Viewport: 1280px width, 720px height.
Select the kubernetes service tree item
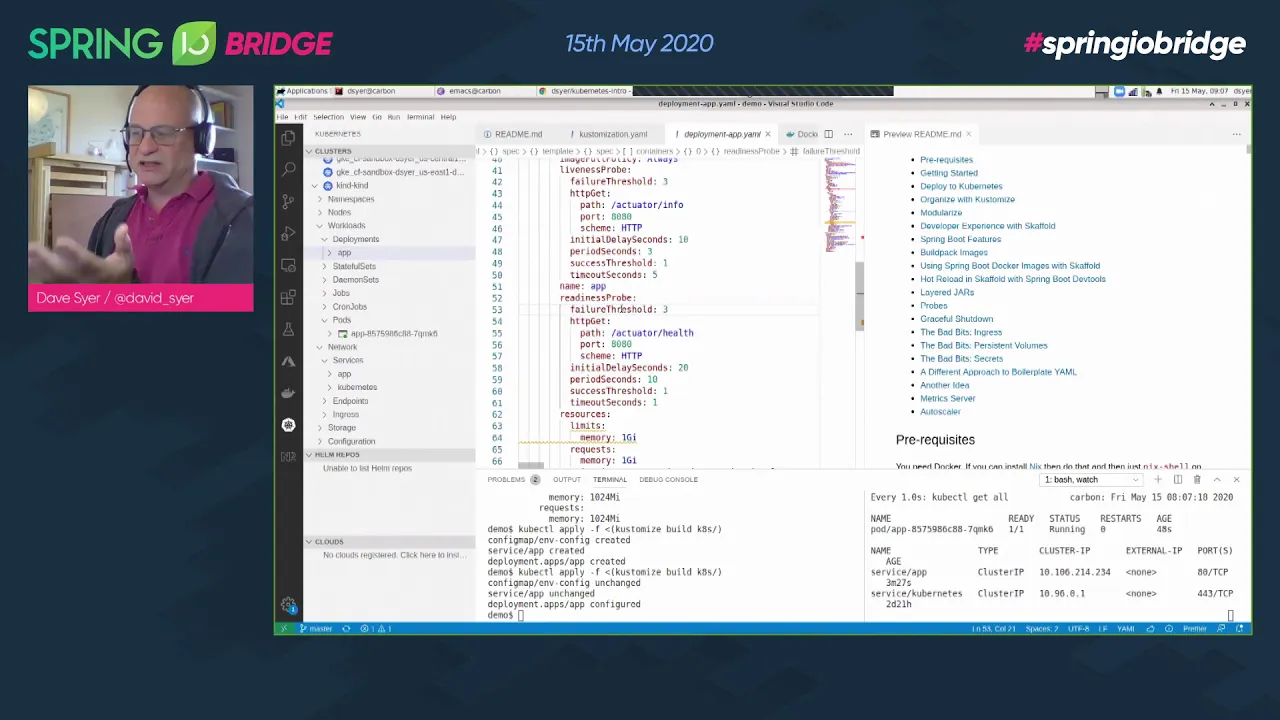[x=357, y=387]
